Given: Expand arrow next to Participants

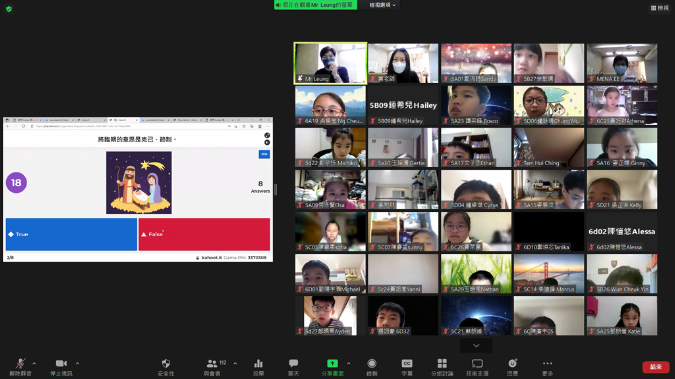Looking at the screenshot, I should point(235,363).
